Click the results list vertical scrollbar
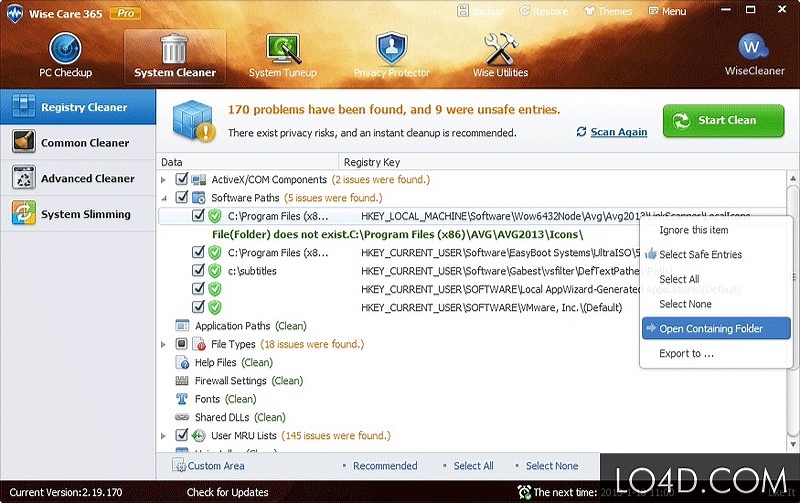Viewport: 800px width, 503px height. (x=792, y=312)
